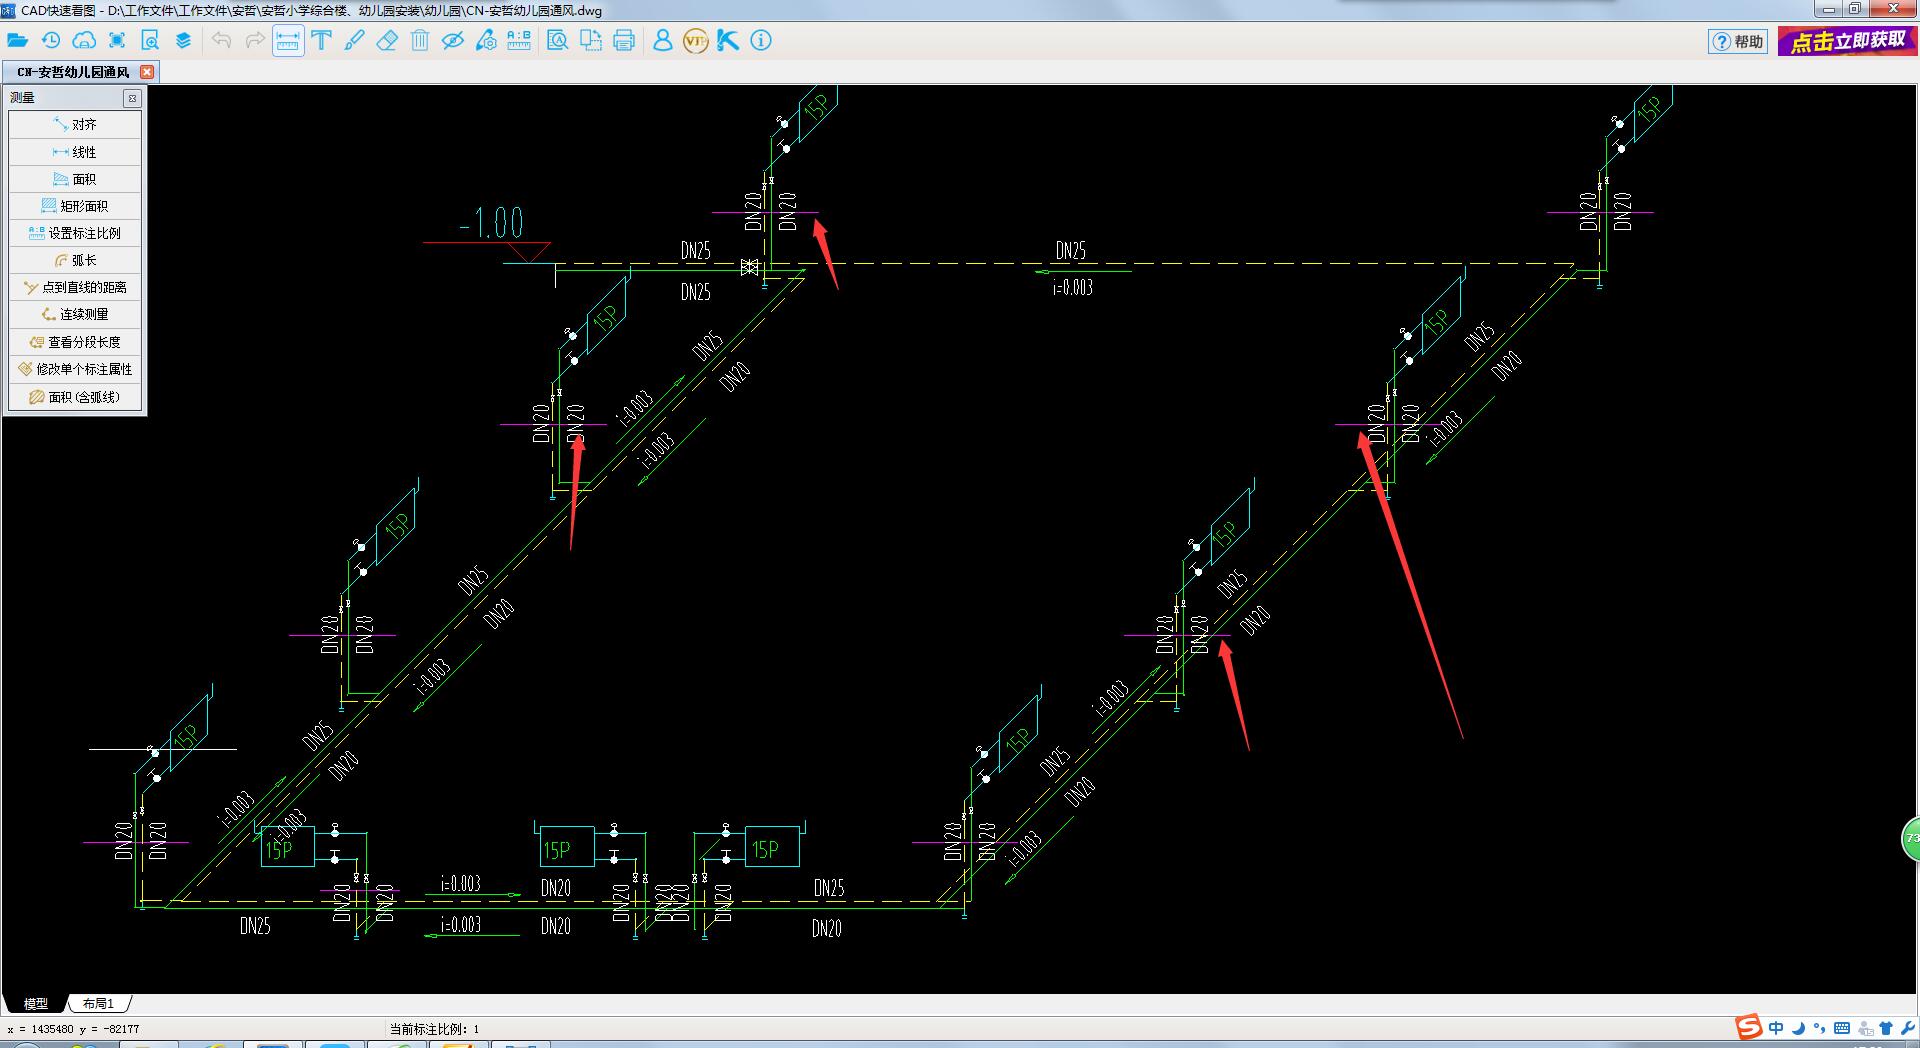Toggle Chinese punctuation mode icon
This screenshot has width=1920, height=1048.
1819,1028
